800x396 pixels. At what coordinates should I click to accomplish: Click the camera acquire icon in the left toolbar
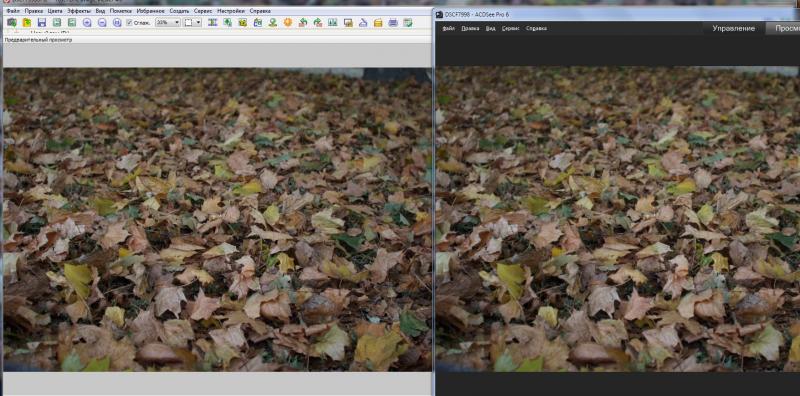tap(12, 22)
